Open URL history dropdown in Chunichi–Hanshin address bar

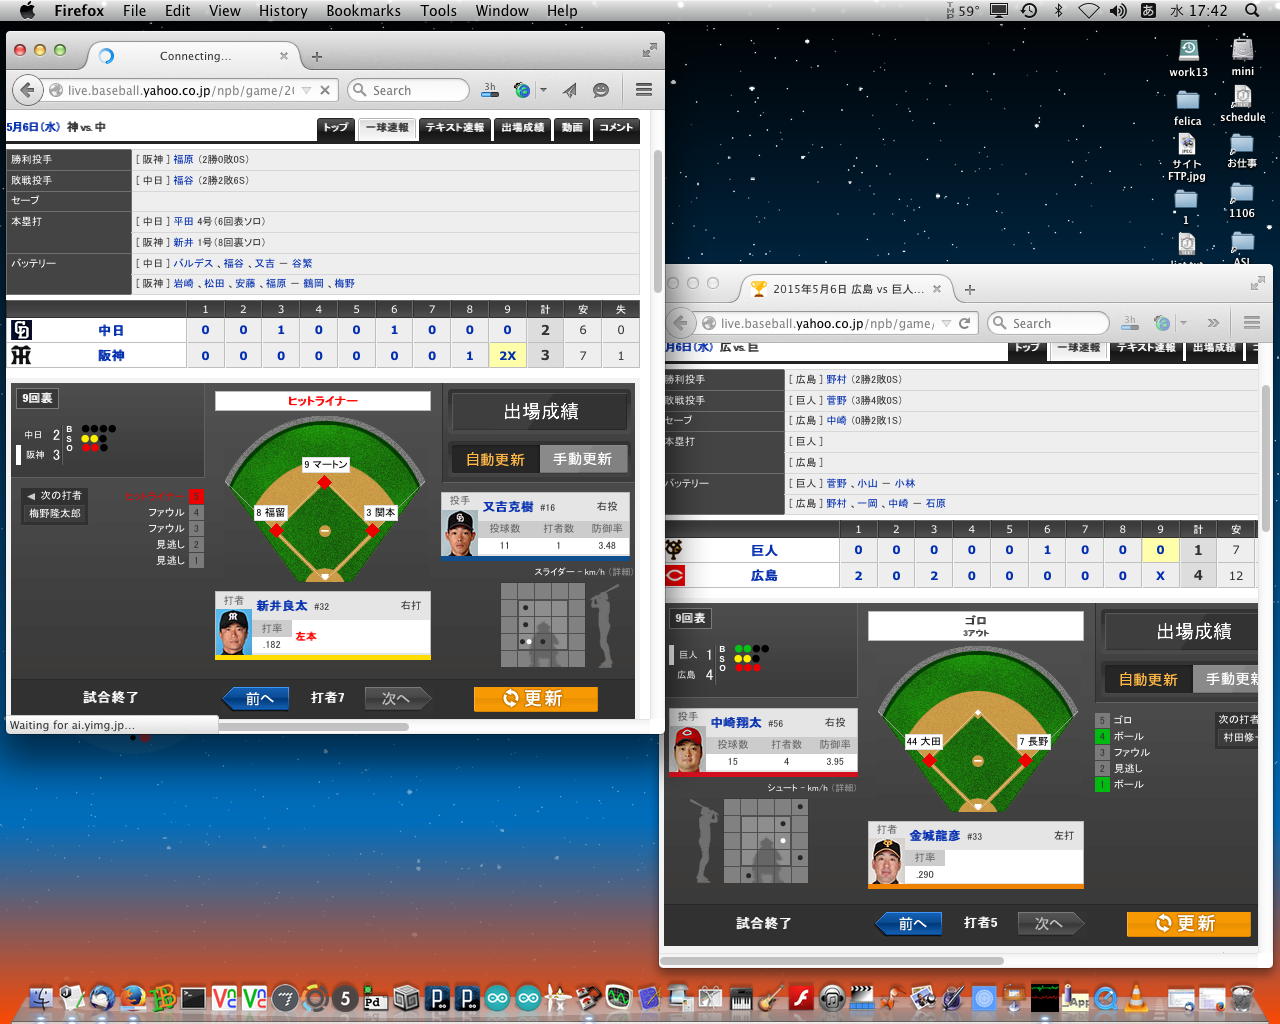tap(306, 90)
